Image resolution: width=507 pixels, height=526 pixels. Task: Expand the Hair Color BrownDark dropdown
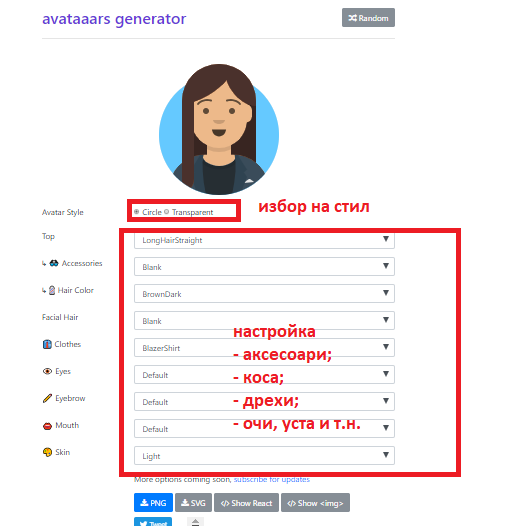click(x=264, y=294)
